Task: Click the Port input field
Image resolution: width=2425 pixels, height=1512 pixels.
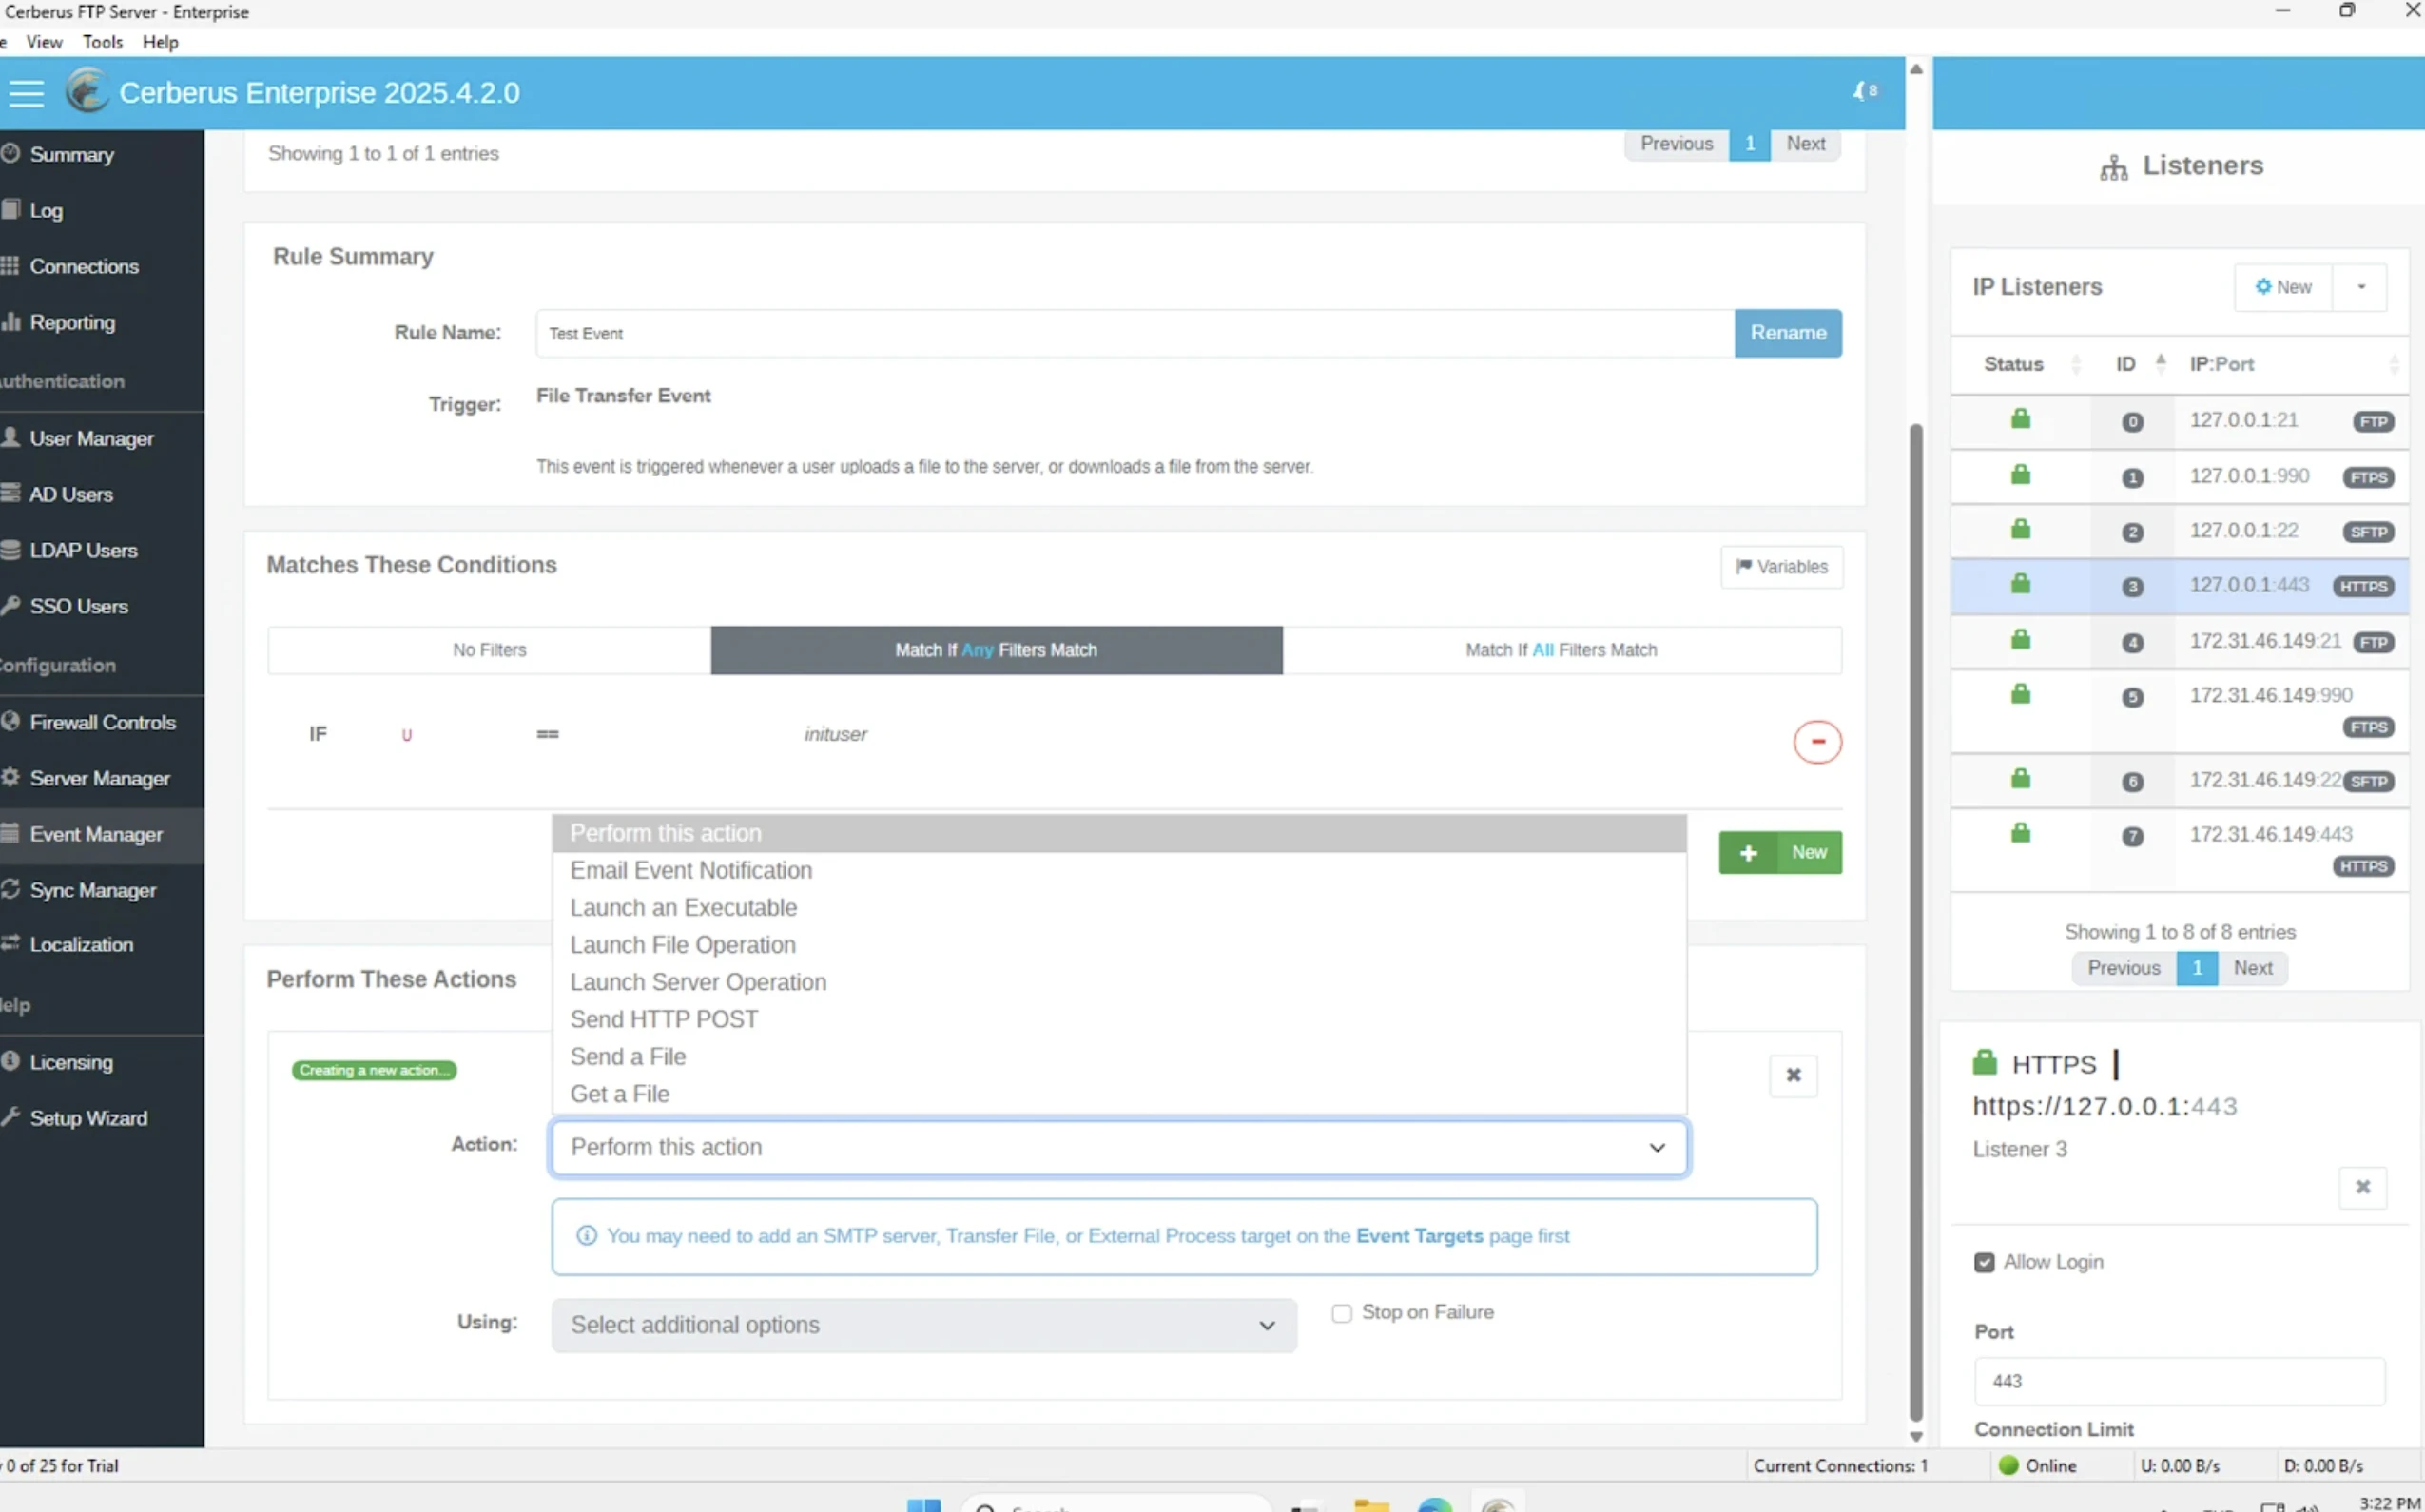Action: click(x=2179, y=1381)
